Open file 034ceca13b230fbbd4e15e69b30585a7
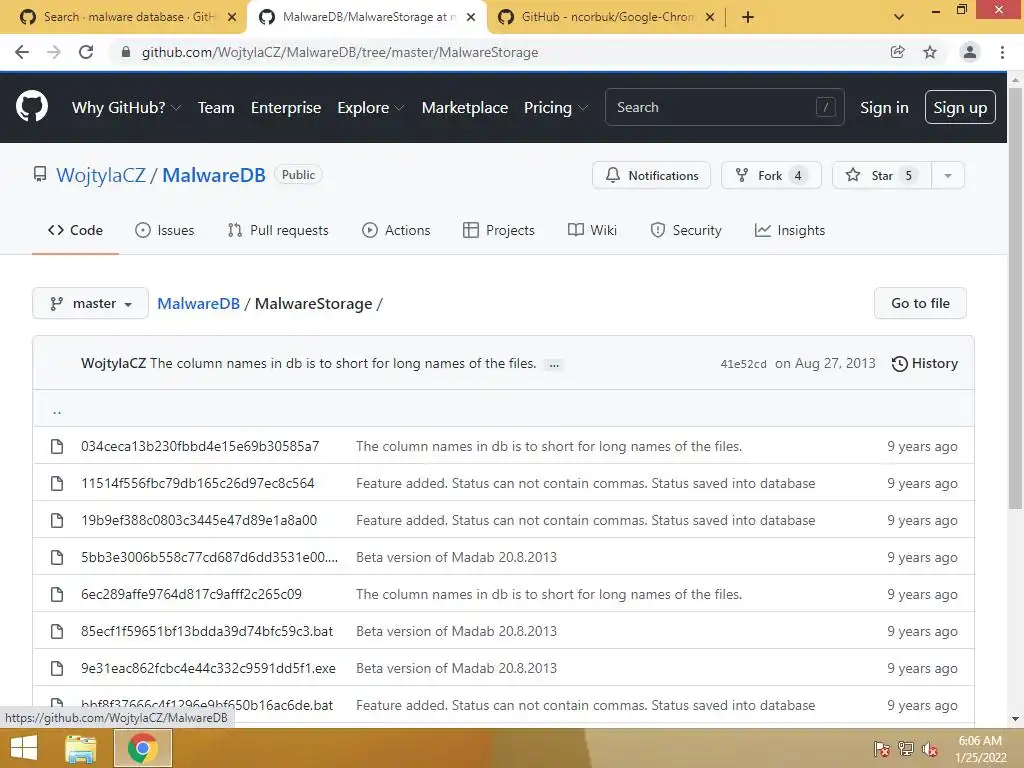The width and height of the screenshot is (1024, 768). click(200, 446)
